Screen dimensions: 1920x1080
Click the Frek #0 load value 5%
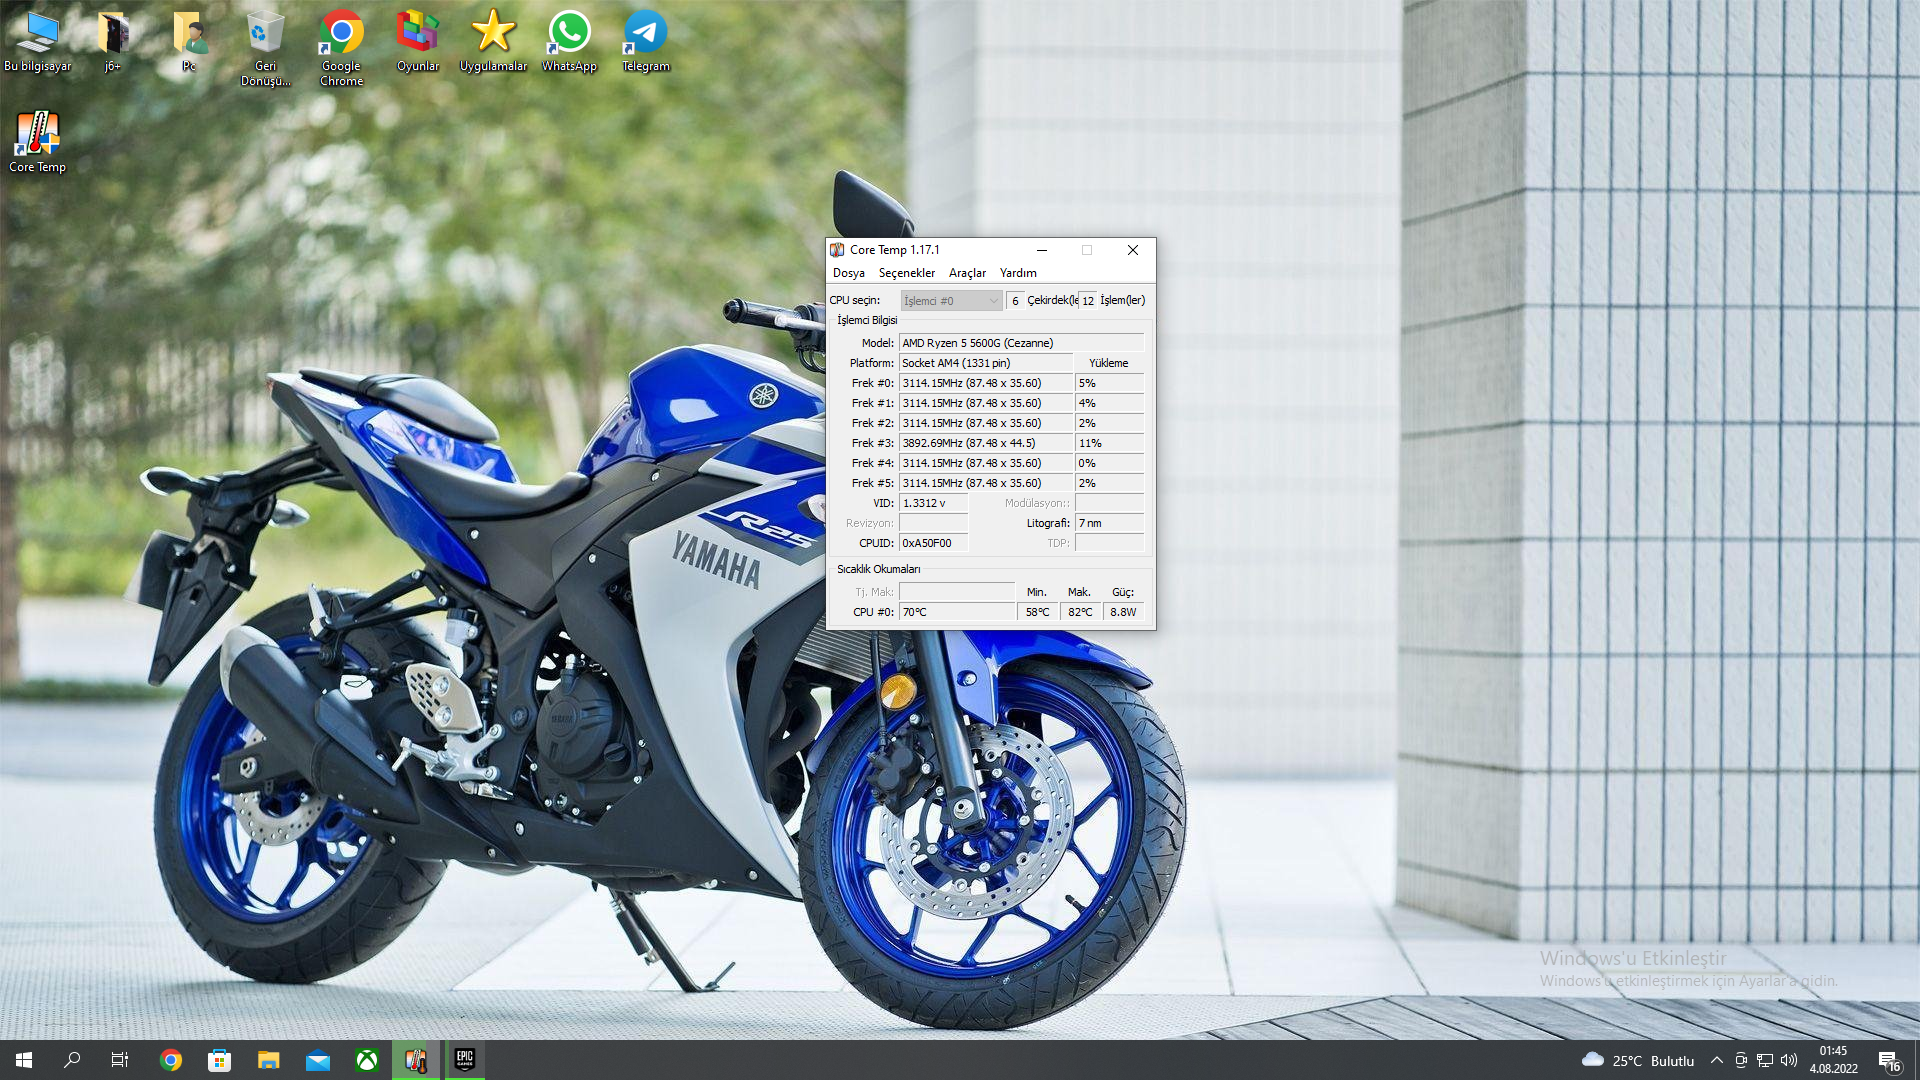1109,383
